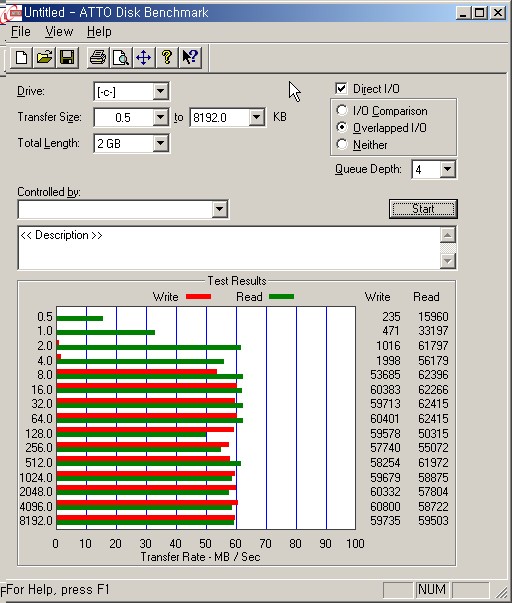Open the Controlled by dropdown
The height and width of the screenshot is (603, 512).
tap(219, 209)
